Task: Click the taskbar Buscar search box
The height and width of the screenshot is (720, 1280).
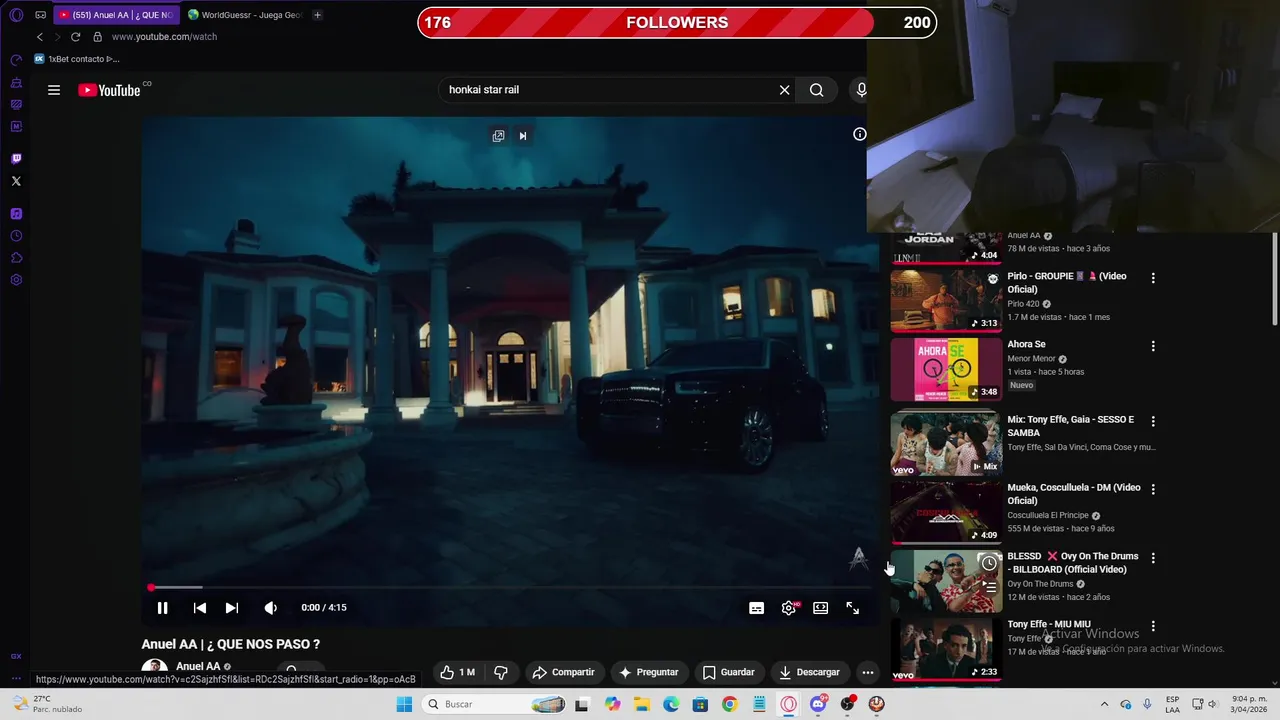Action: tap(496, 704)
